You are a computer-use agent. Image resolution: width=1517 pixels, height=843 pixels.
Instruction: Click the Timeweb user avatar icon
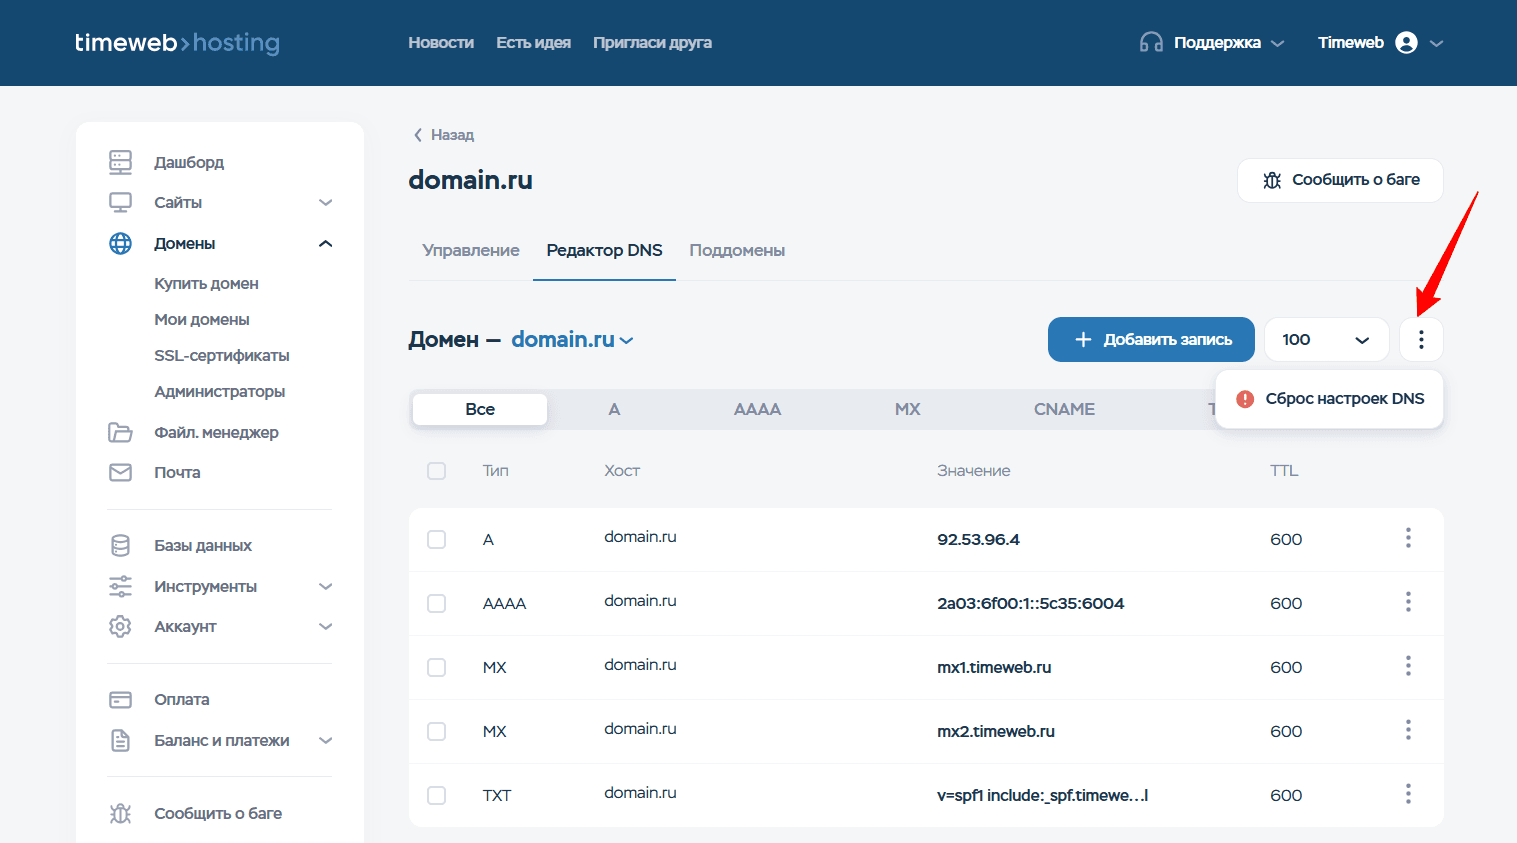[1406, 42]
